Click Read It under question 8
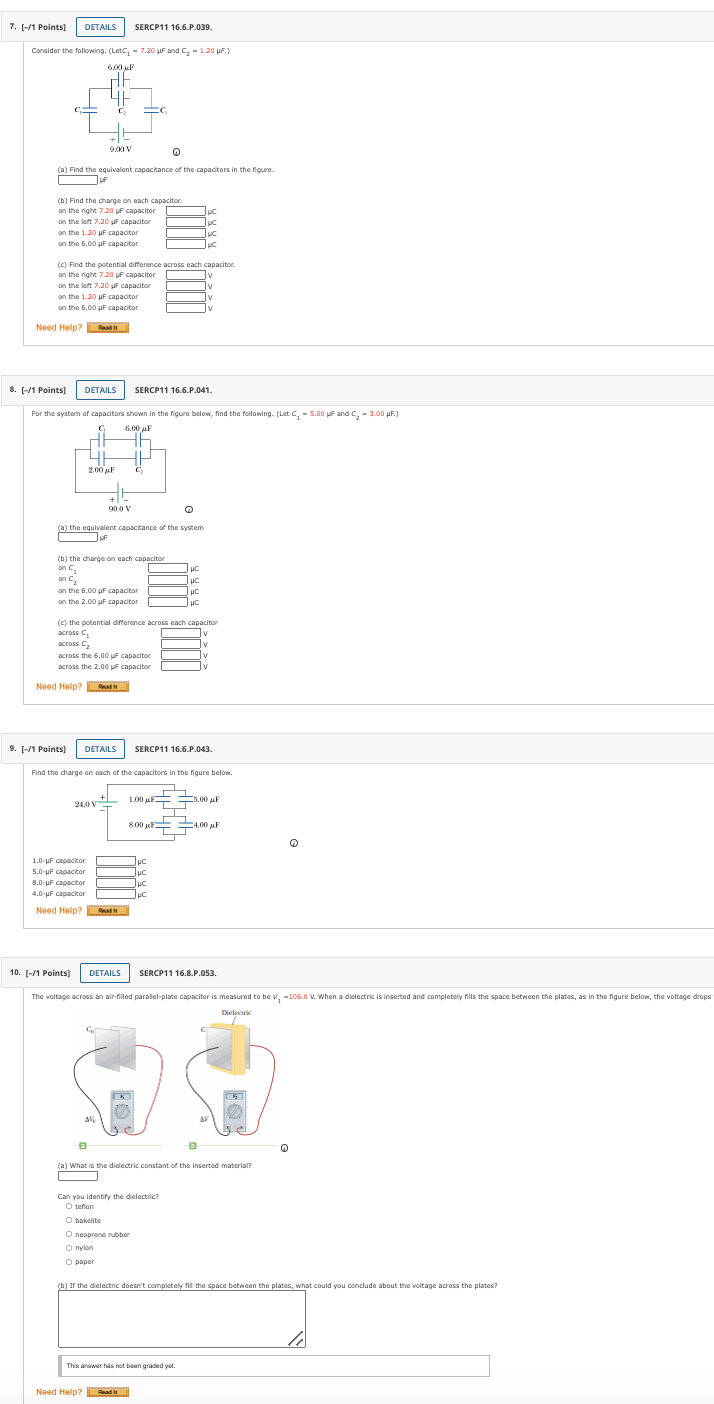This screenshot has width=714, height=1404. [x=108, y=686]
